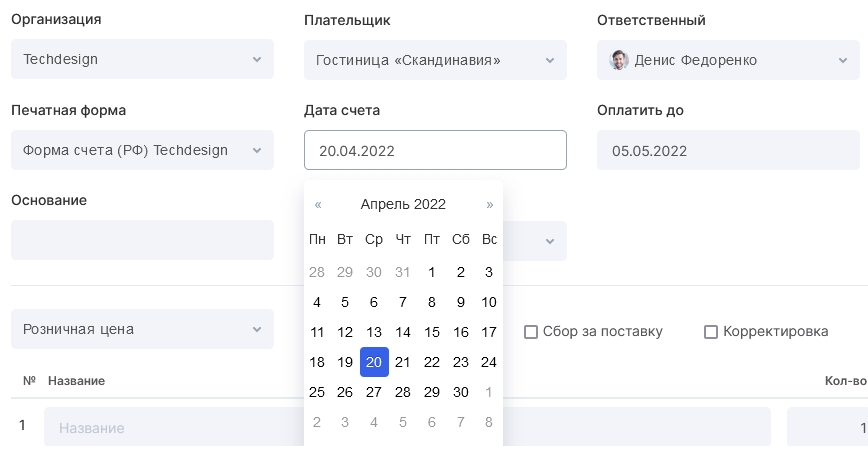Focus Основание text field

pyautogui.click(x=142, y=240)
